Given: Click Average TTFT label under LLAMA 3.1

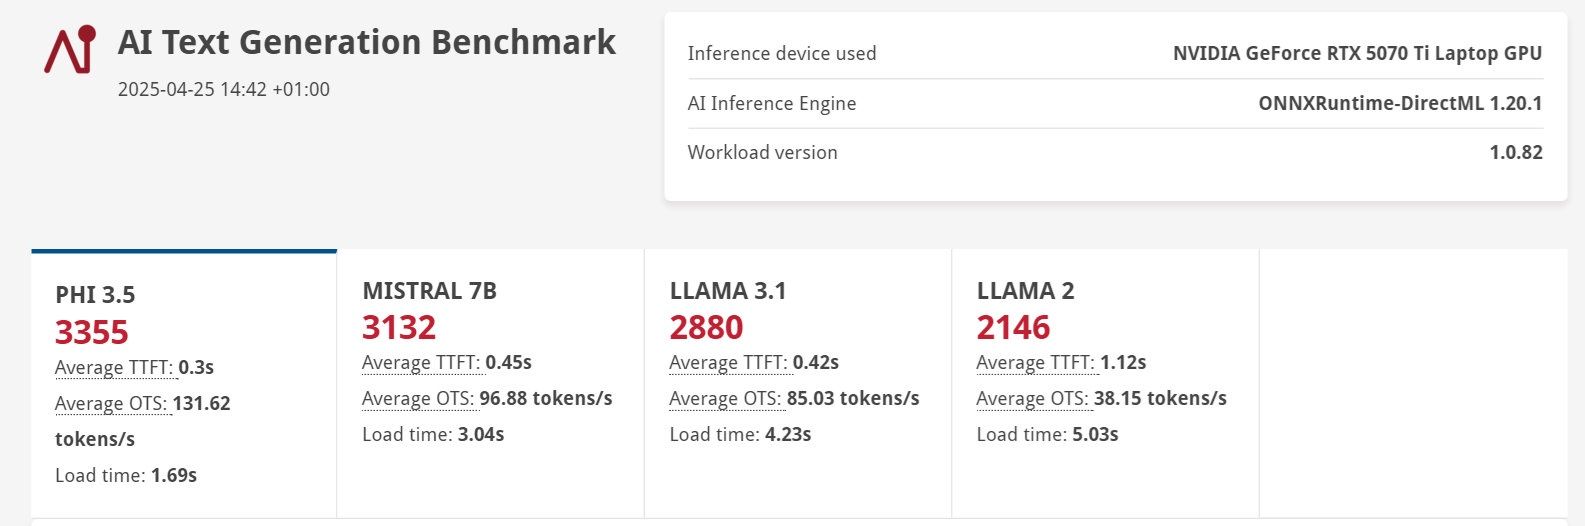Looking at the screenshot, I should tap(729, 362).
